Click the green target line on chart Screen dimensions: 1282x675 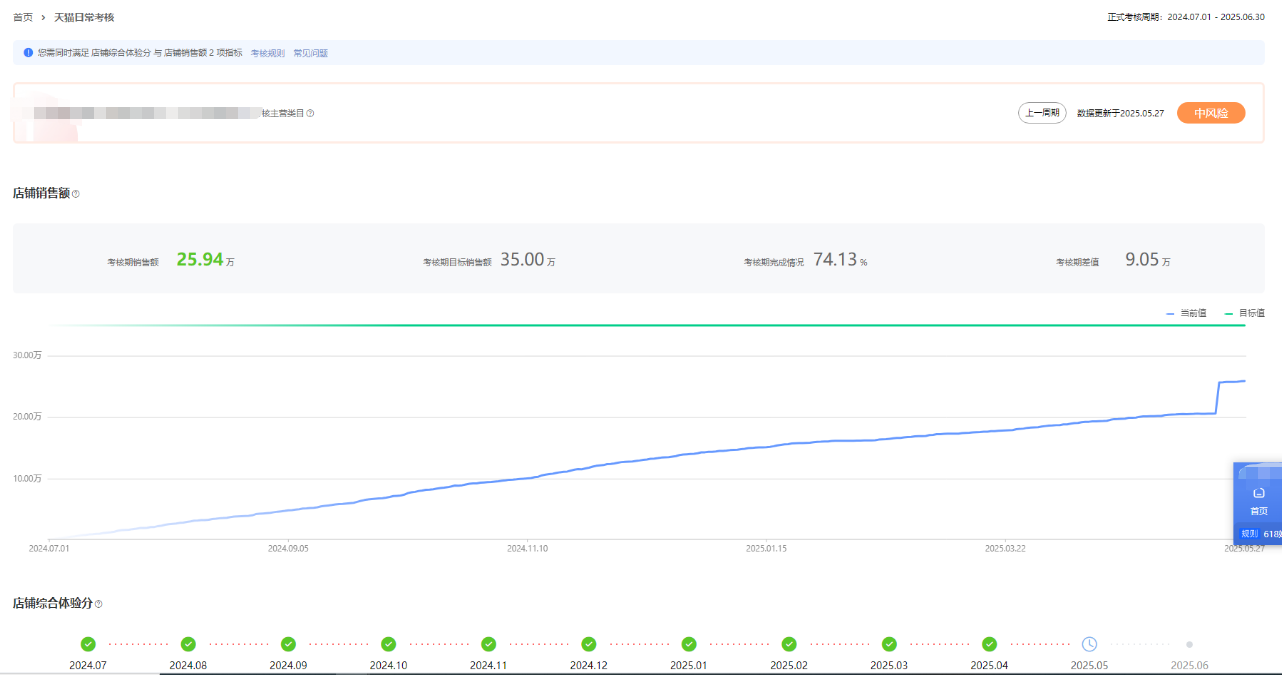(x=640, y=325)
